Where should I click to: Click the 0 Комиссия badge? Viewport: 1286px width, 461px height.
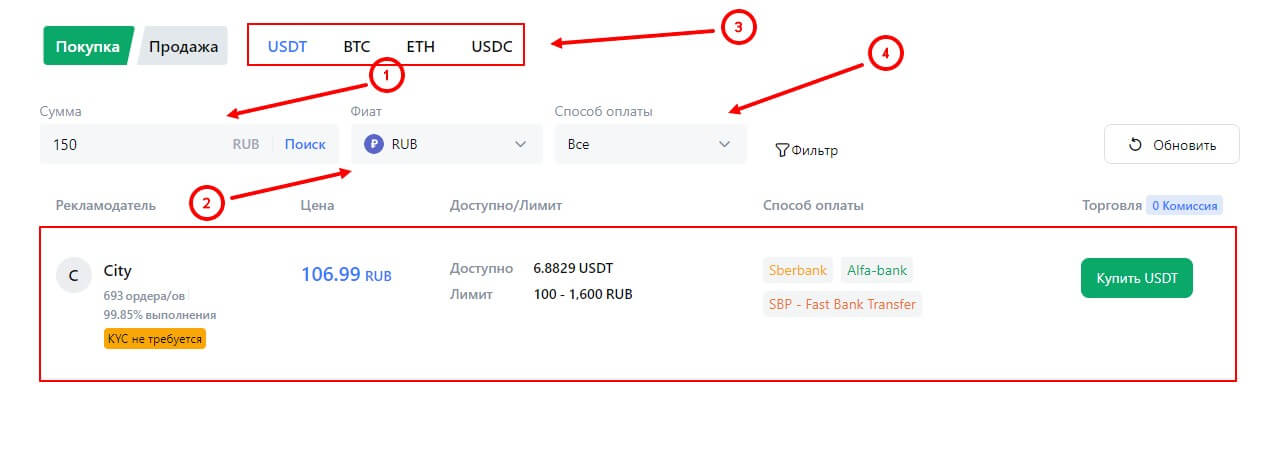coord(1184,206)
